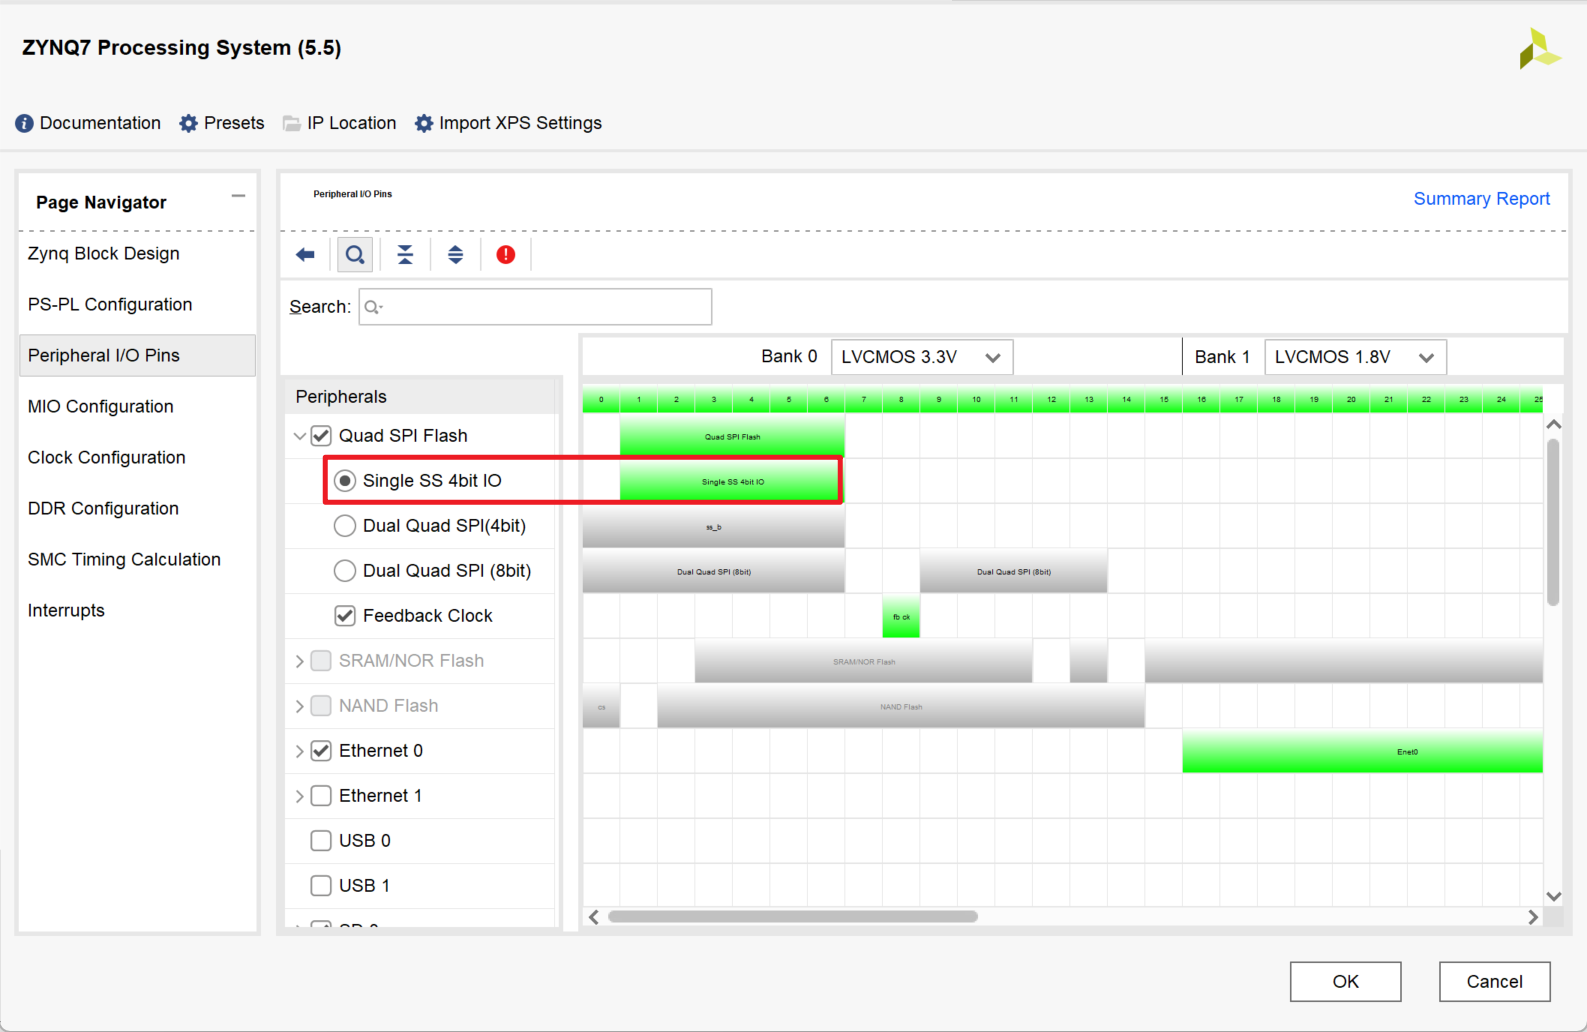This screenshot has width=1587, height=1032.
Task: Click the Documentation info icon
Action: [x=24, y=123]
